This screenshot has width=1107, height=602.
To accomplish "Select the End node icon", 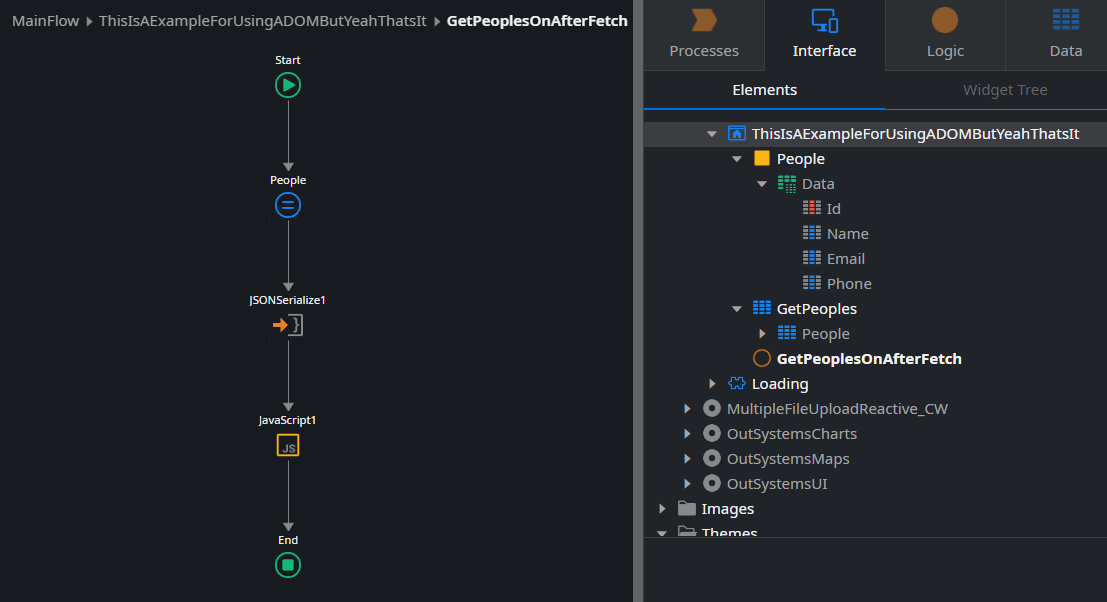I will click(288, 566).
